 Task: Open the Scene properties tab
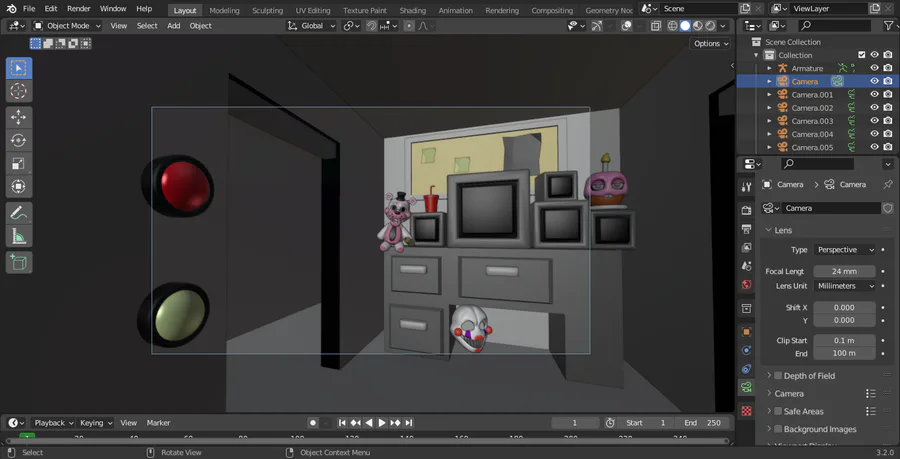click(746, 266)
